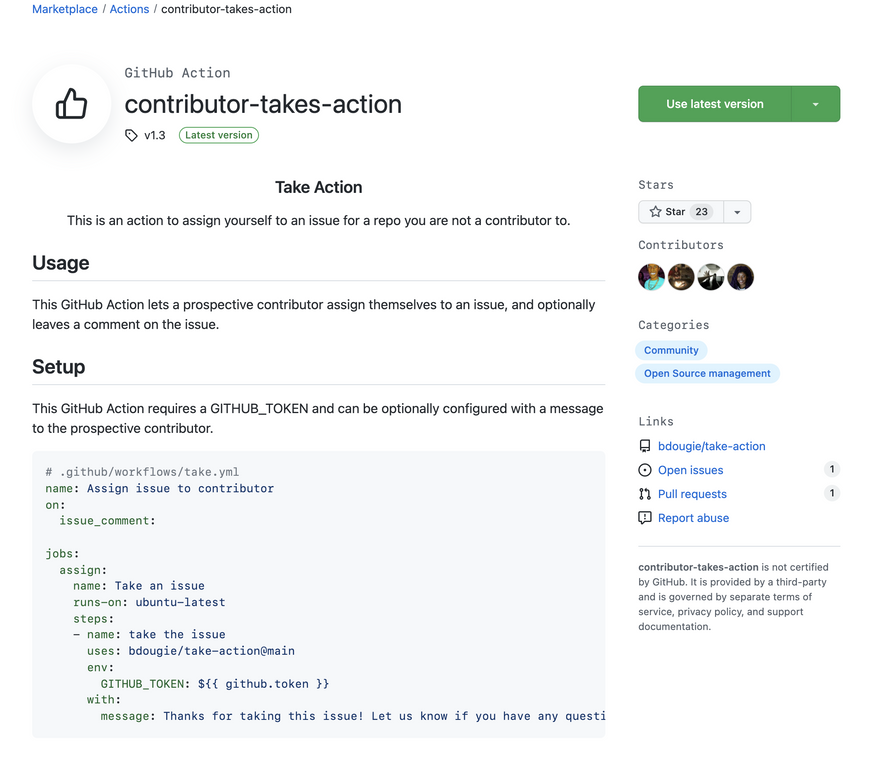880x780 pixels.
Task: Expand the dropdown arrow next to Star
Action: pyautogui.click(x=737, y=212)
